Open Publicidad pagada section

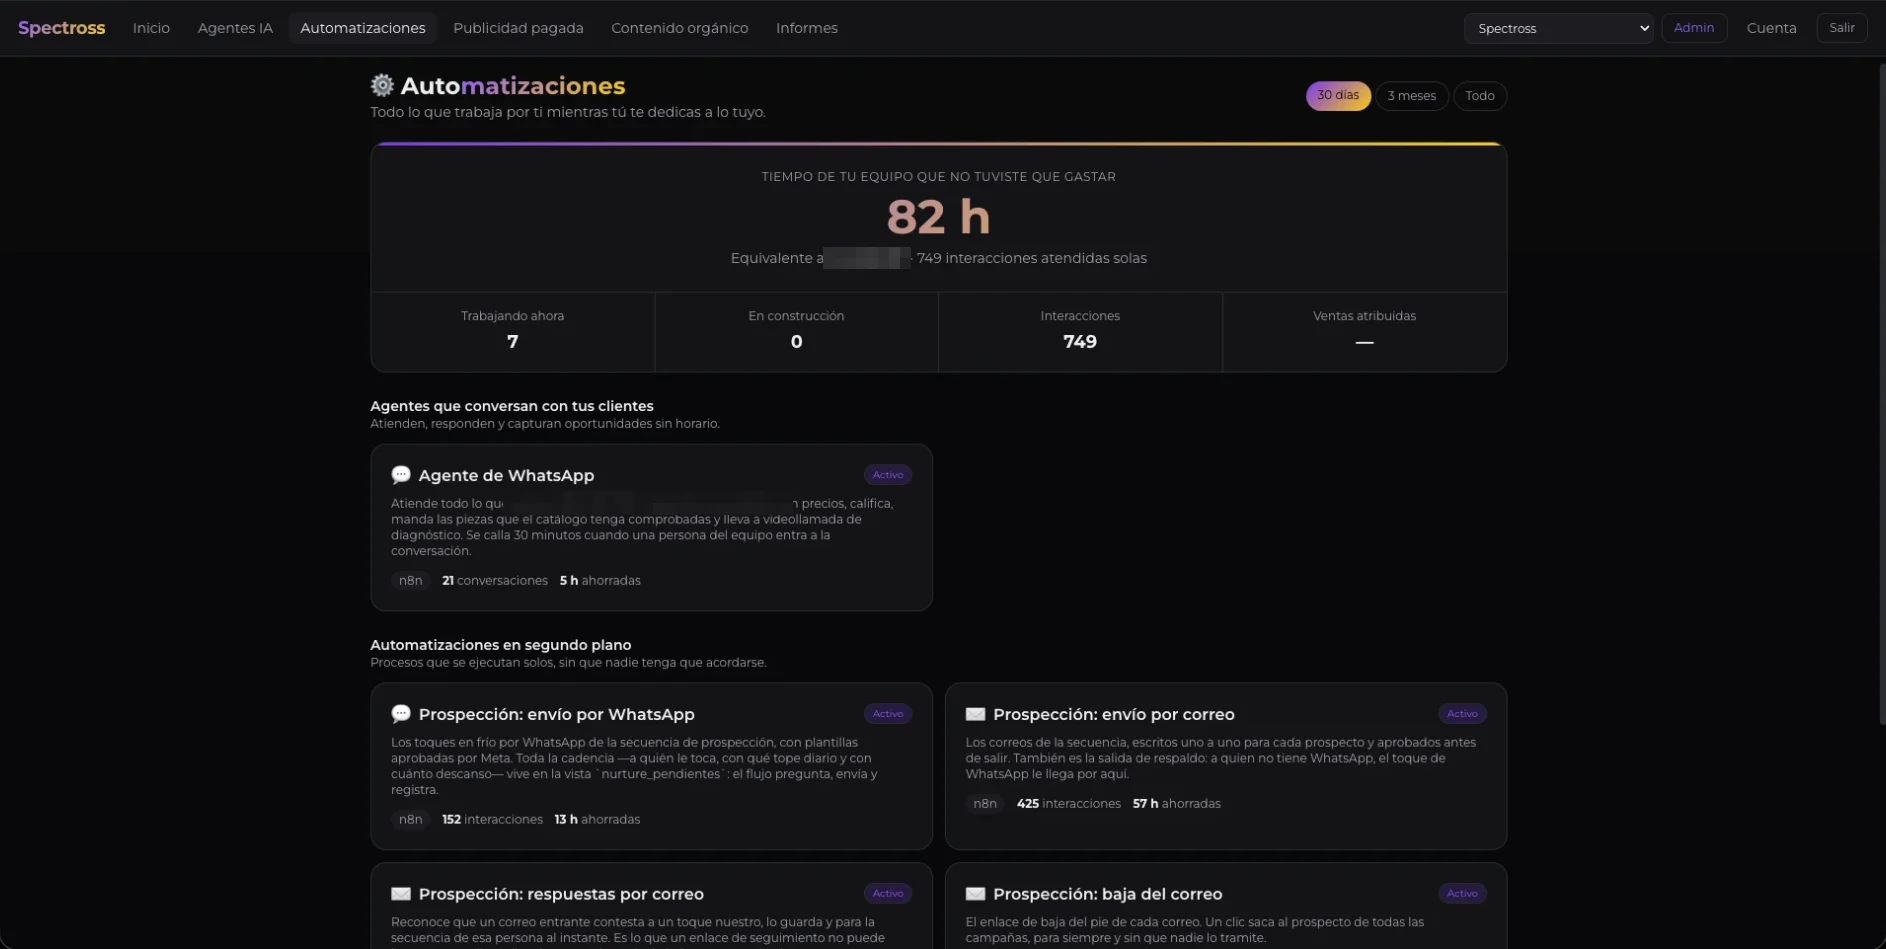(x=518, y=28)
